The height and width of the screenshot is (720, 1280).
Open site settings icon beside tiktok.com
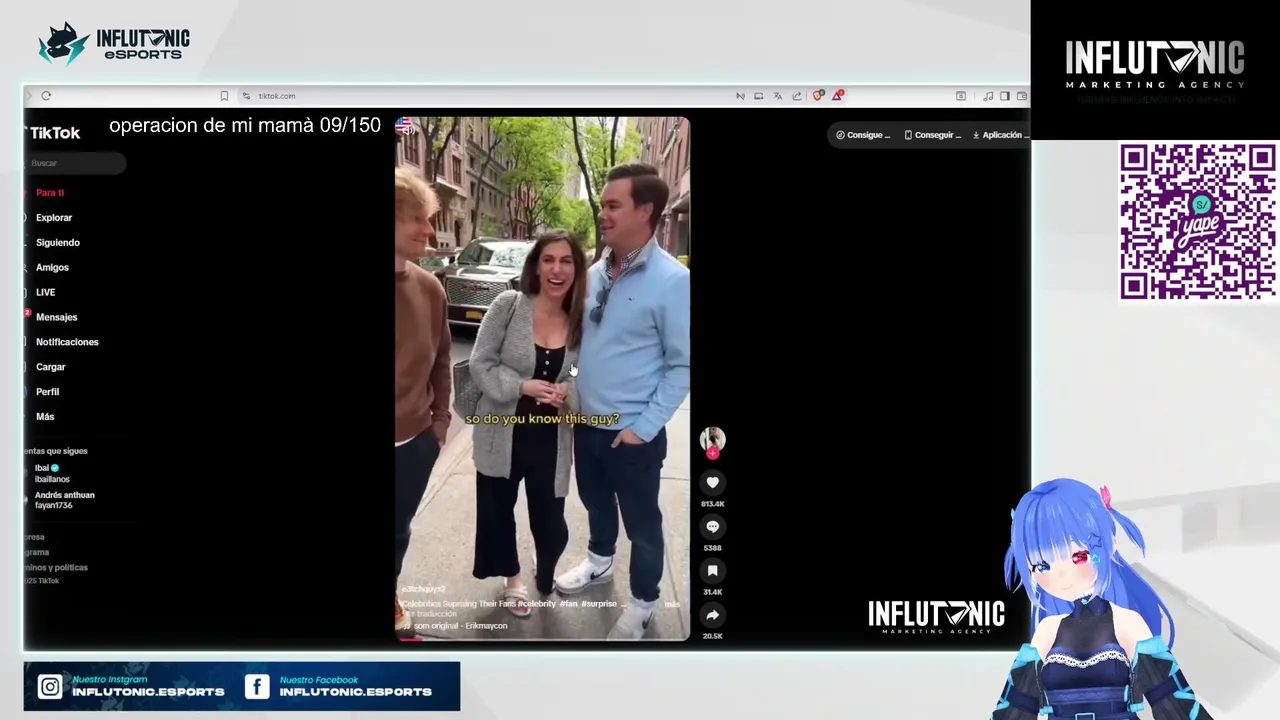pos(246,96)
